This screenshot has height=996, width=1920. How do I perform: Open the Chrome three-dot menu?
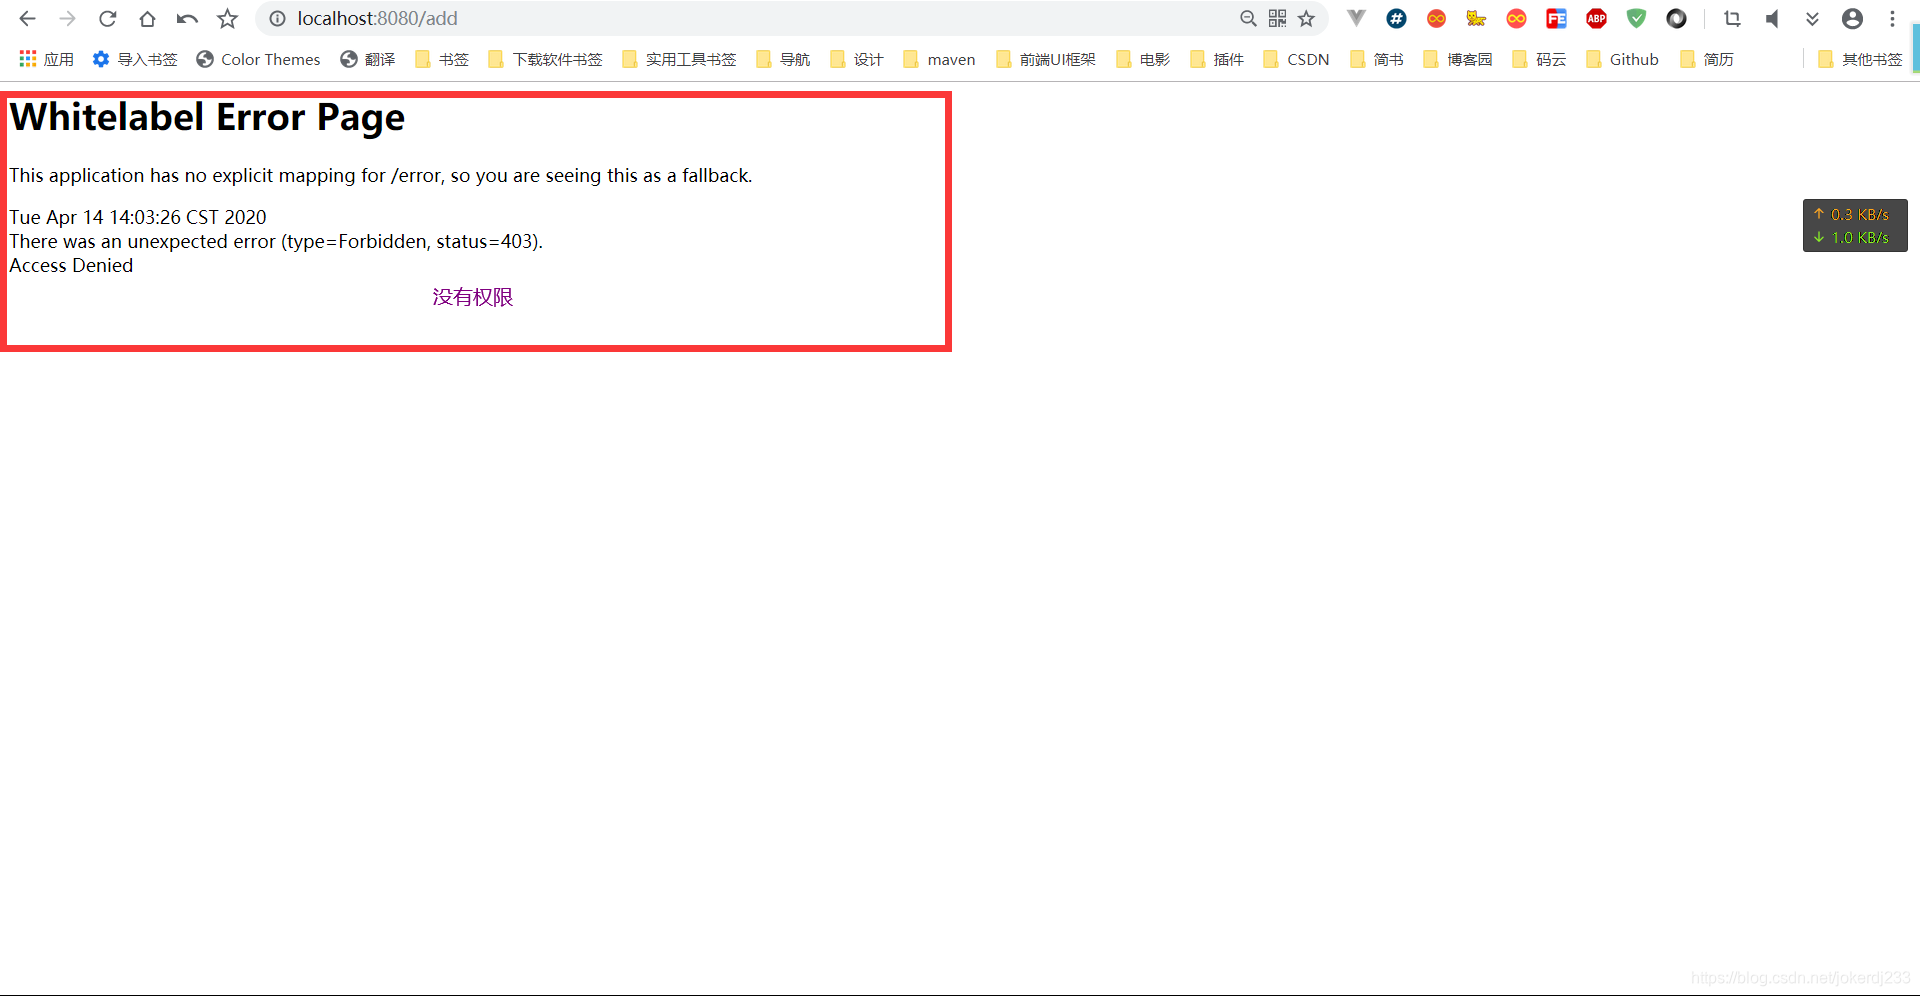[x=1893, y=18]
